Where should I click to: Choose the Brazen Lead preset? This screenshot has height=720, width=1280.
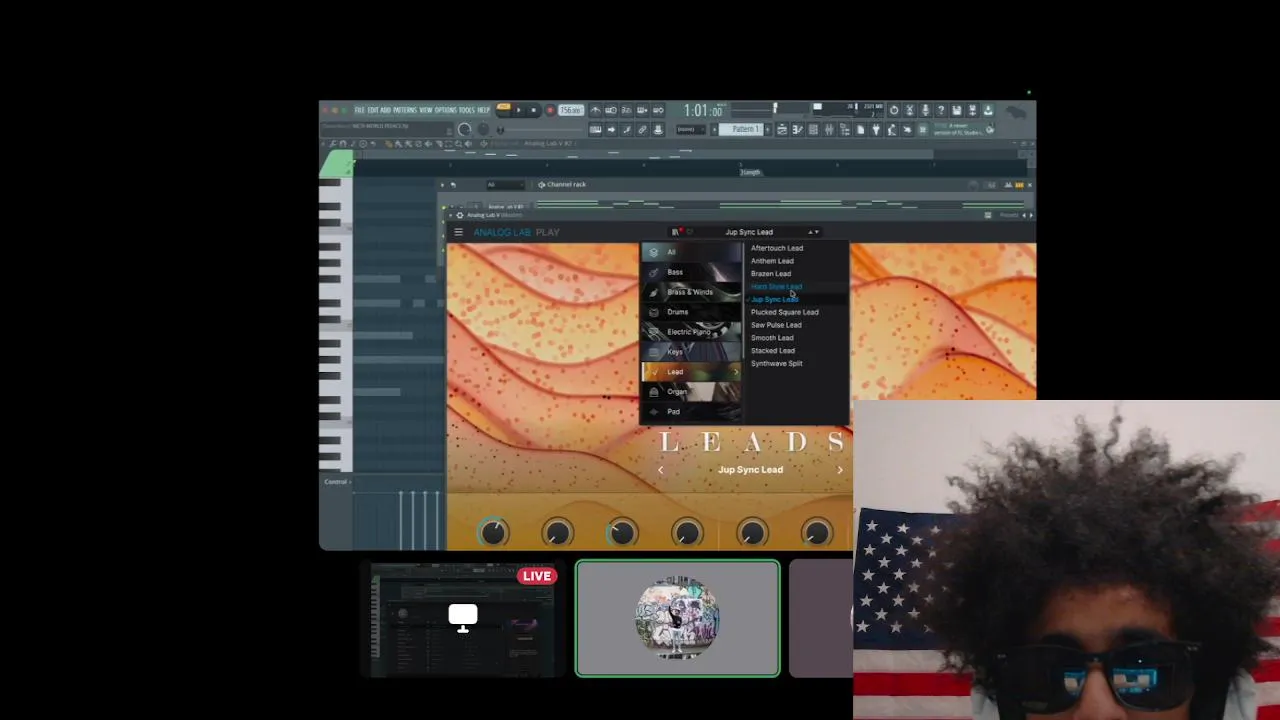771,274
